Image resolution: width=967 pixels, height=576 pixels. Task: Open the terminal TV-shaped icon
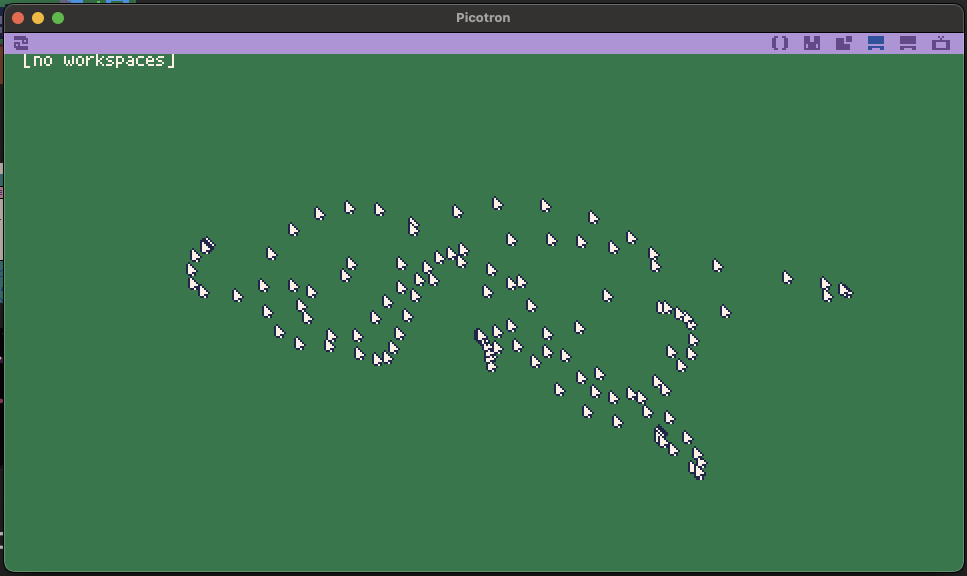pos(940,43)
